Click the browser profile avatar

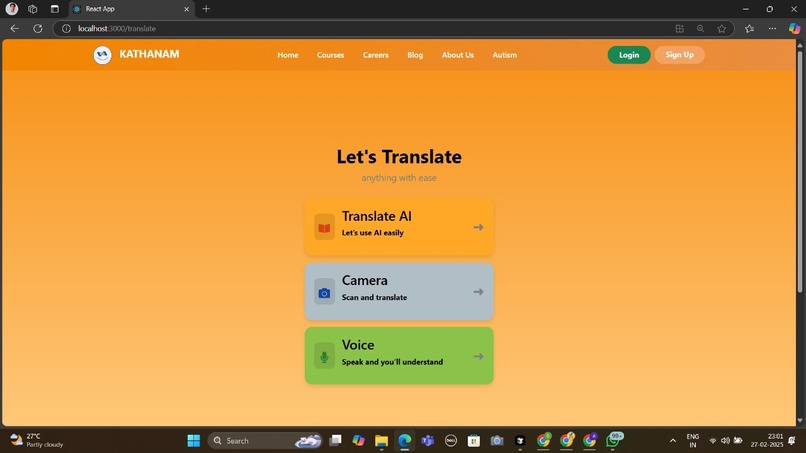click(x=12, y=9)
